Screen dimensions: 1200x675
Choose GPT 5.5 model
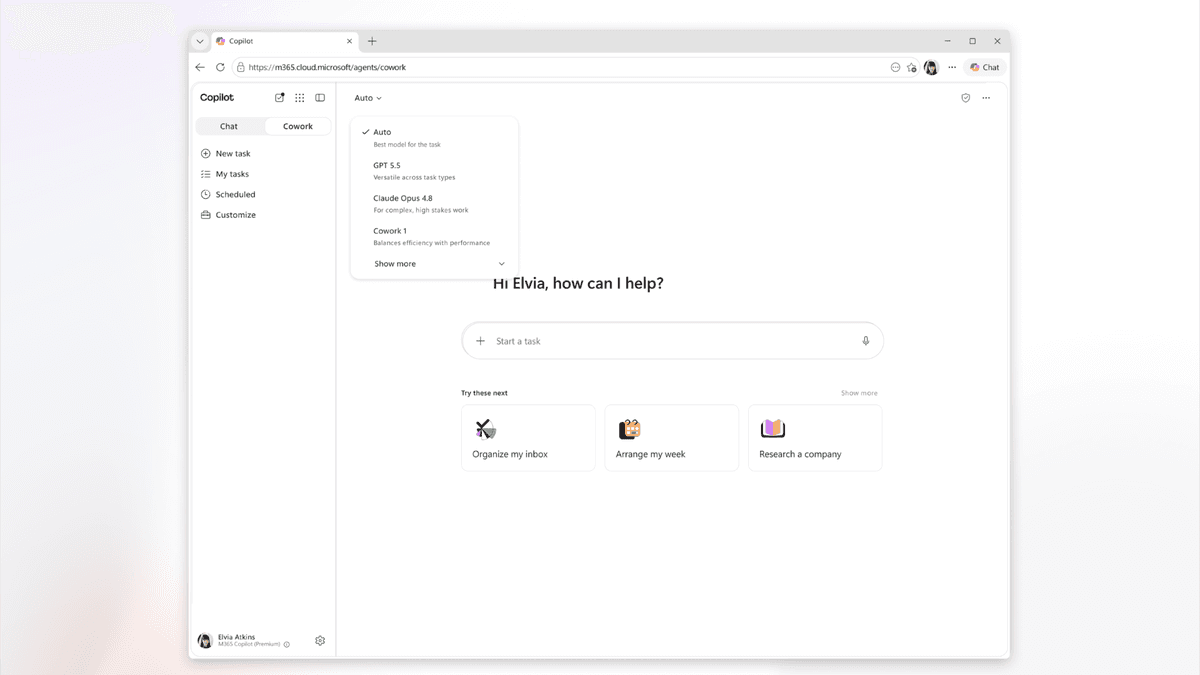(x=434, y=170)
